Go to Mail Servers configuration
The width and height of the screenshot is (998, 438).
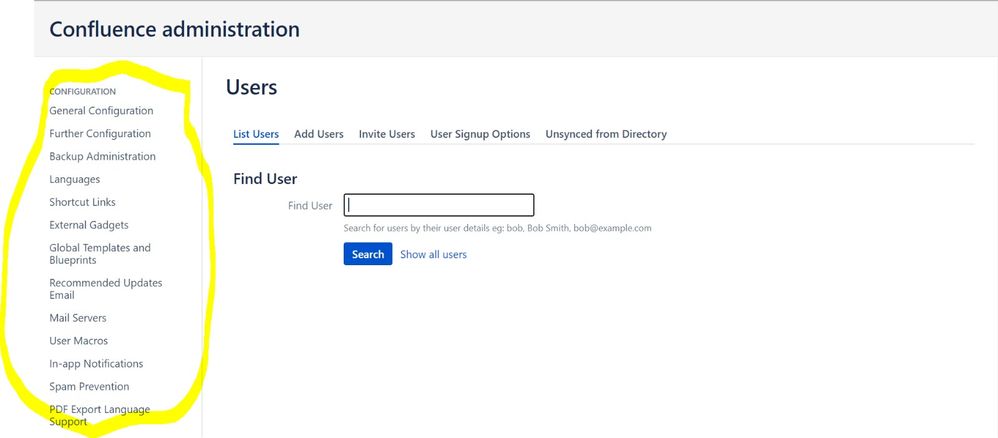[x=78, y=318]
